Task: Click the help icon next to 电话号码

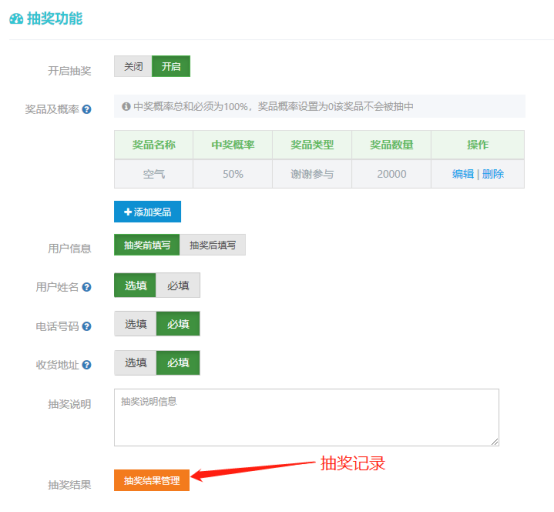Action: coord(87,326)
